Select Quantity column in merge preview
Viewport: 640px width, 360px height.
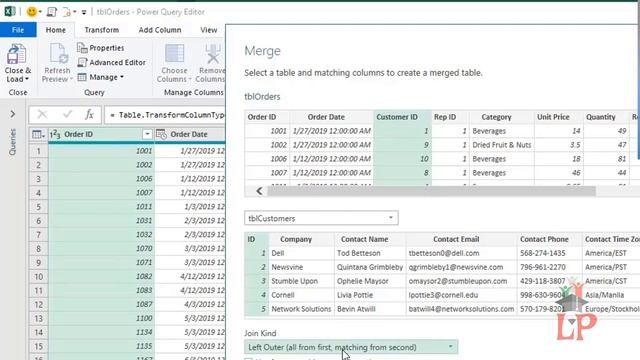point(606,117)
